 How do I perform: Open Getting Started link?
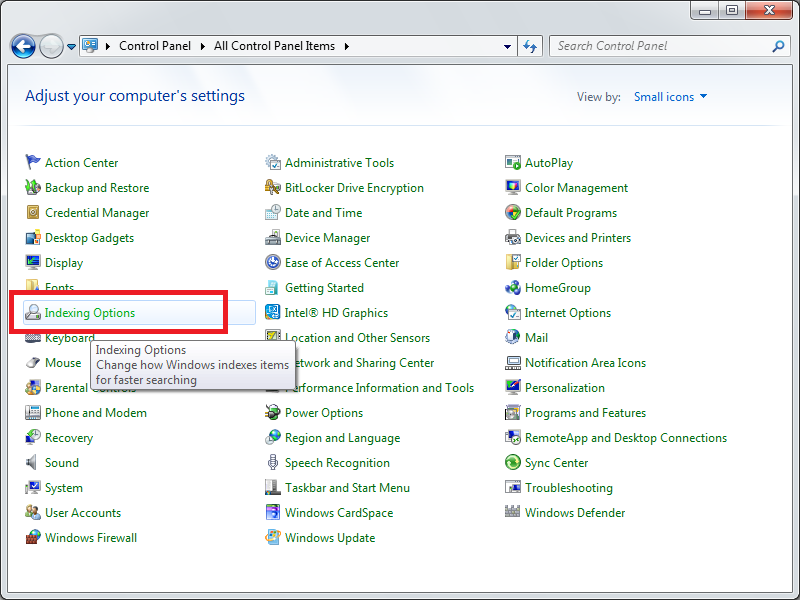(324, 288)
